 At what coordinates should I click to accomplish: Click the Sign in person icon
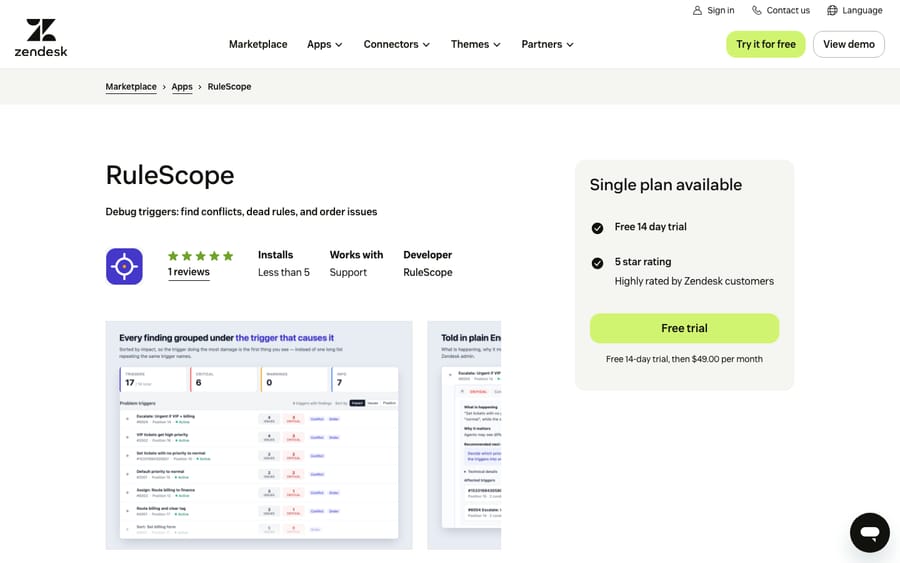click(x=697, y=10)
